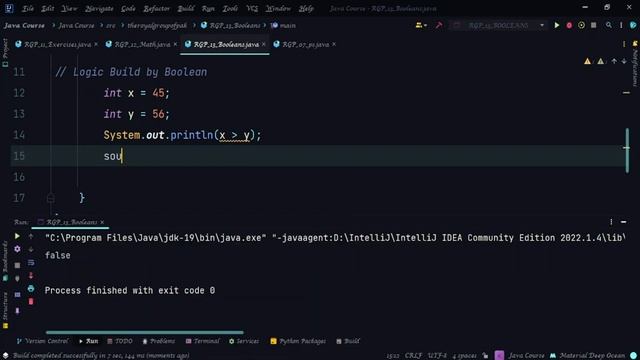Change CRLF line separator in status bar
This screenshot has height=360, width=640.
pyautogui.click(x=413, y=356)
